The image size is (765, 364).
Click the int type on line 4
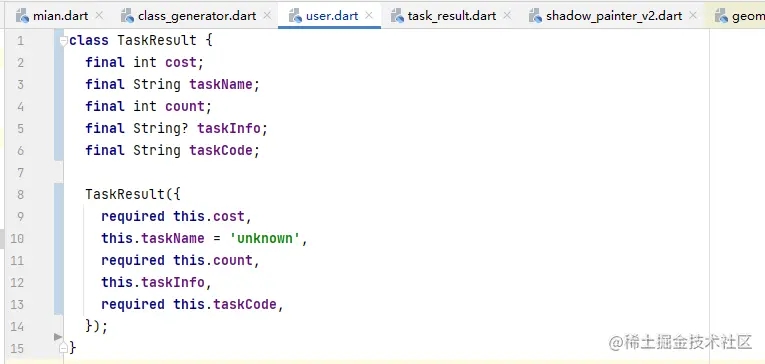(x=144, y=106)
